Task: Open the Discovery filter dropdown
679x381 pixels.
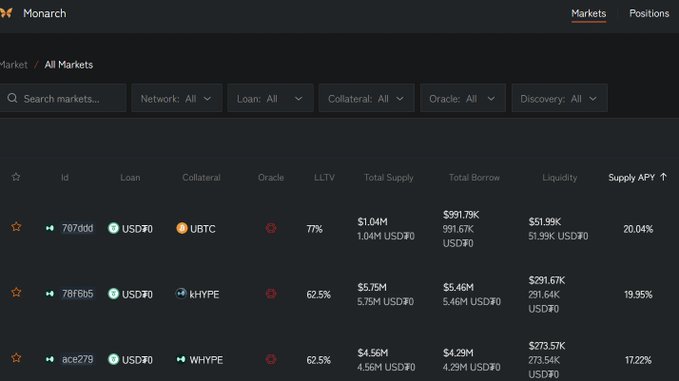Action: [559, 98]
